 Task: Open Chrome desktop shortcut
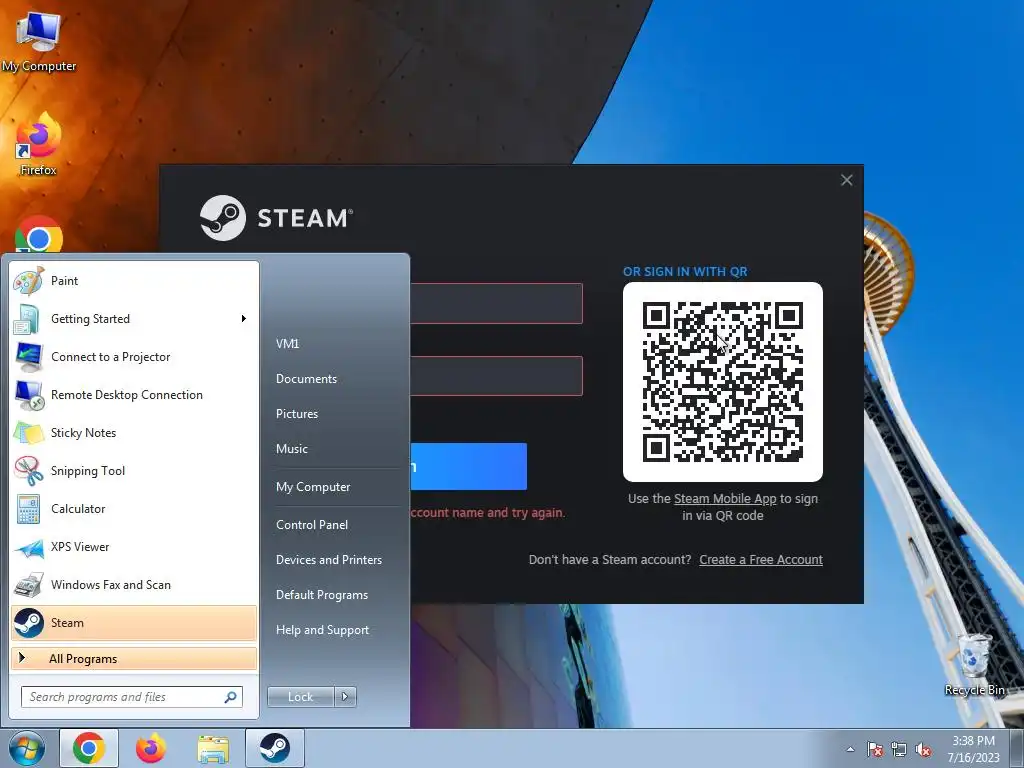point(39,235)
